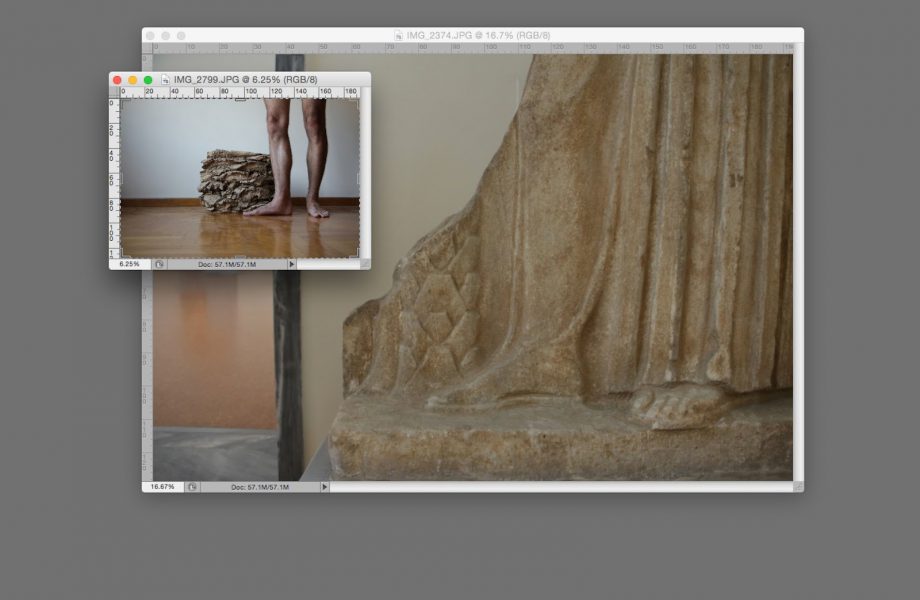The image size is (920, 600).
Task: Open status bar arrow menu in IMG_2799.JPG
Action: click(x=292, y=264)
